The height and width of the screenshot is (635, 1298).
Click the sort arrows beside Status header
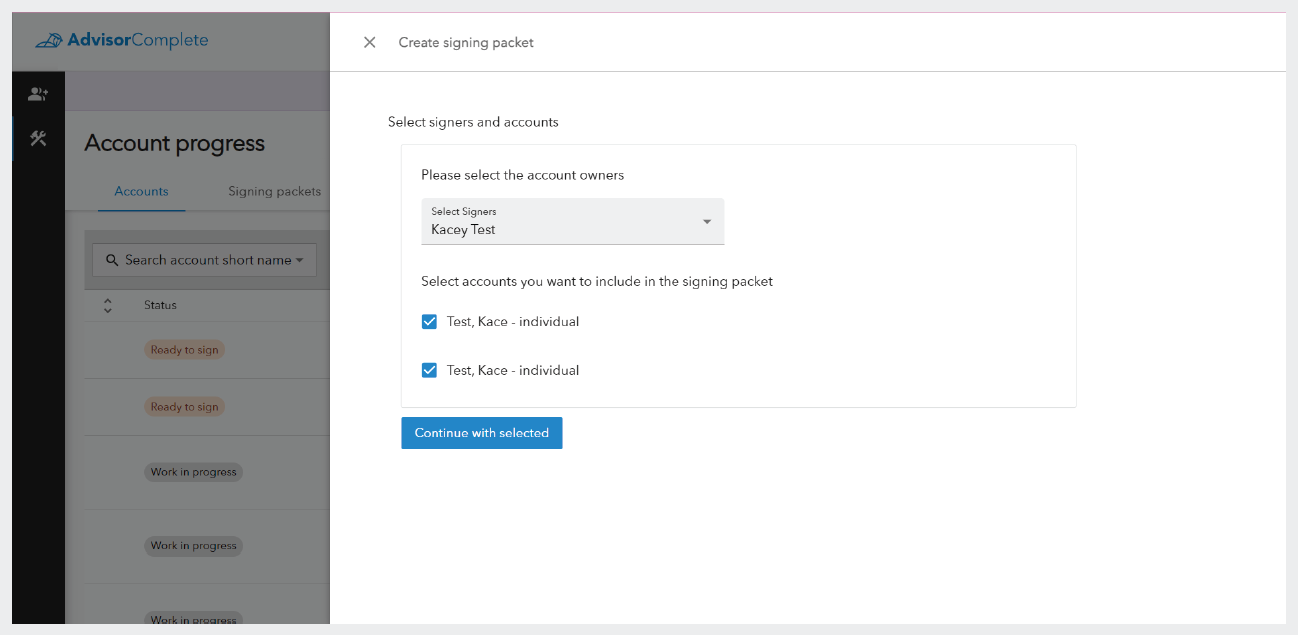click(x=108, y=306)
